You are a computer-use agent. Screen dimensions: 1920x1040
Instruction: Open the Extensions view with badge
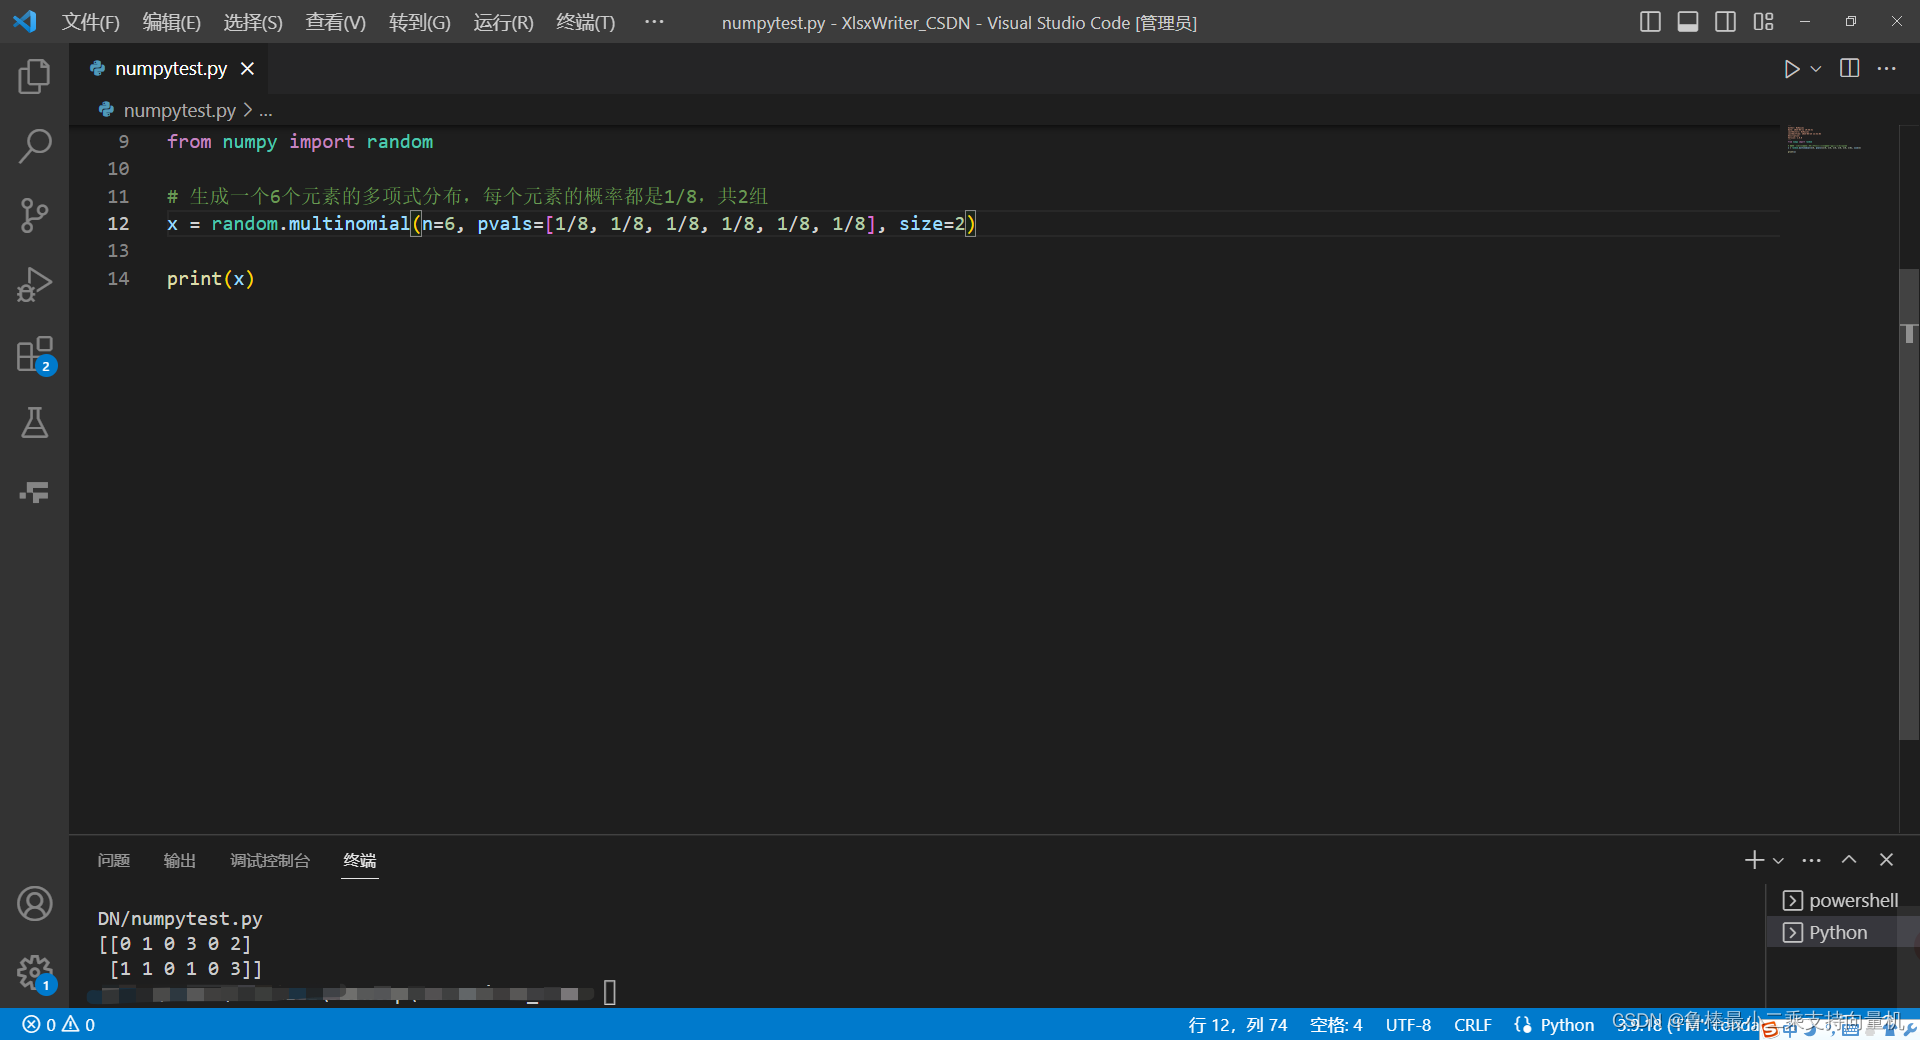pos(34,354)
